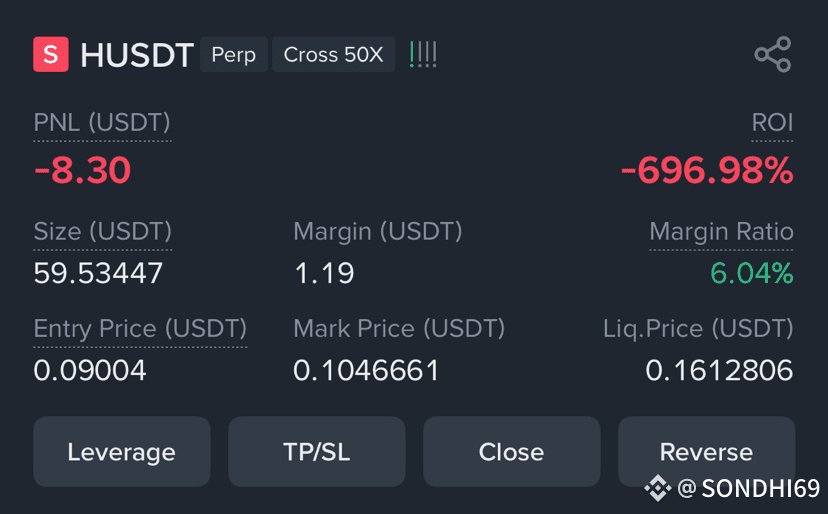Screen dimensions: 828x514
Task: Click the @SONDHI69 username watermark
Action: pos(748,488)
